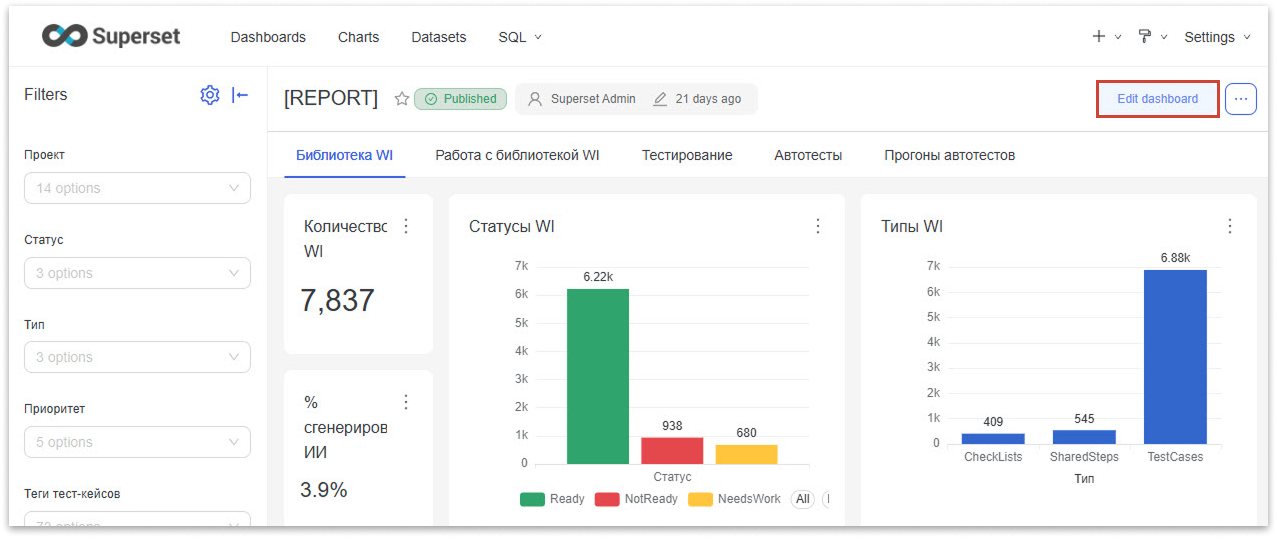The width and height of the screenshot is (1277, 539).
Task: Open the dashboard ellipsis actions button
Action: click(x=1241, y=99)
